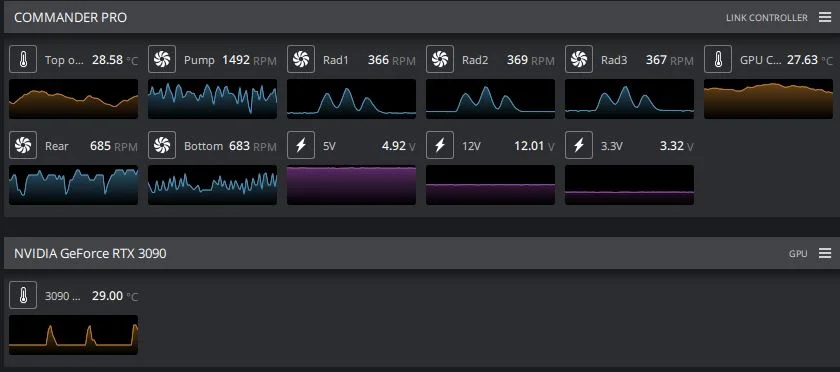The width and height of the screenshot is (840, 372).
Task: Click the Top sensor thermometer icon
Action: pyautogui.click(x=23, y=59)
